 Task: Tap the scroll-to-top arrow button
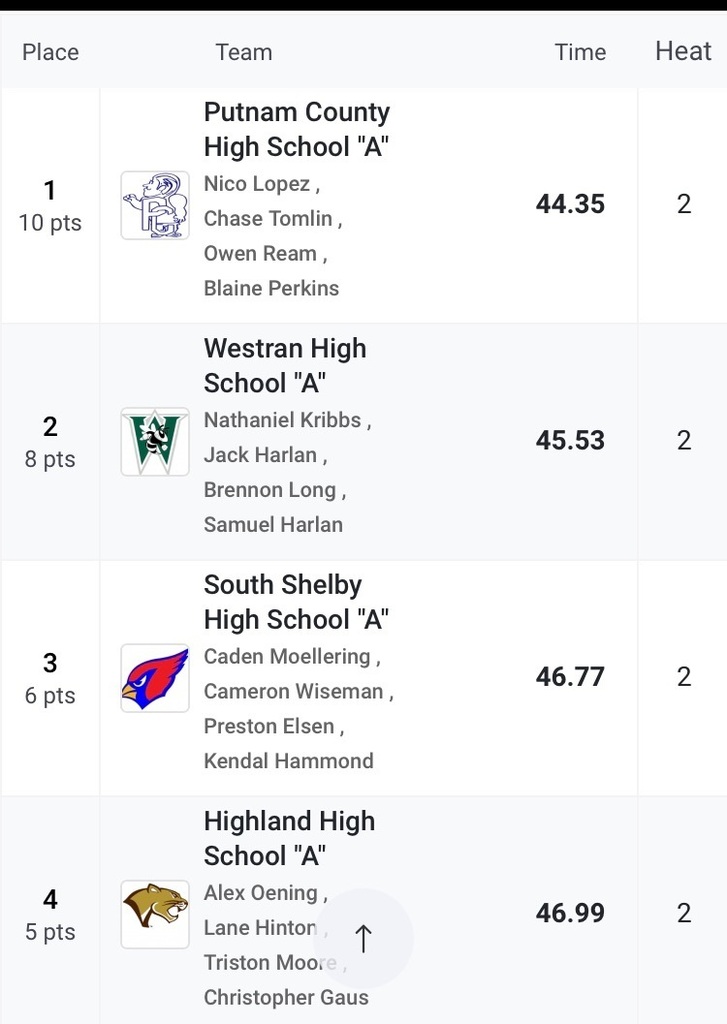[363, 938]
